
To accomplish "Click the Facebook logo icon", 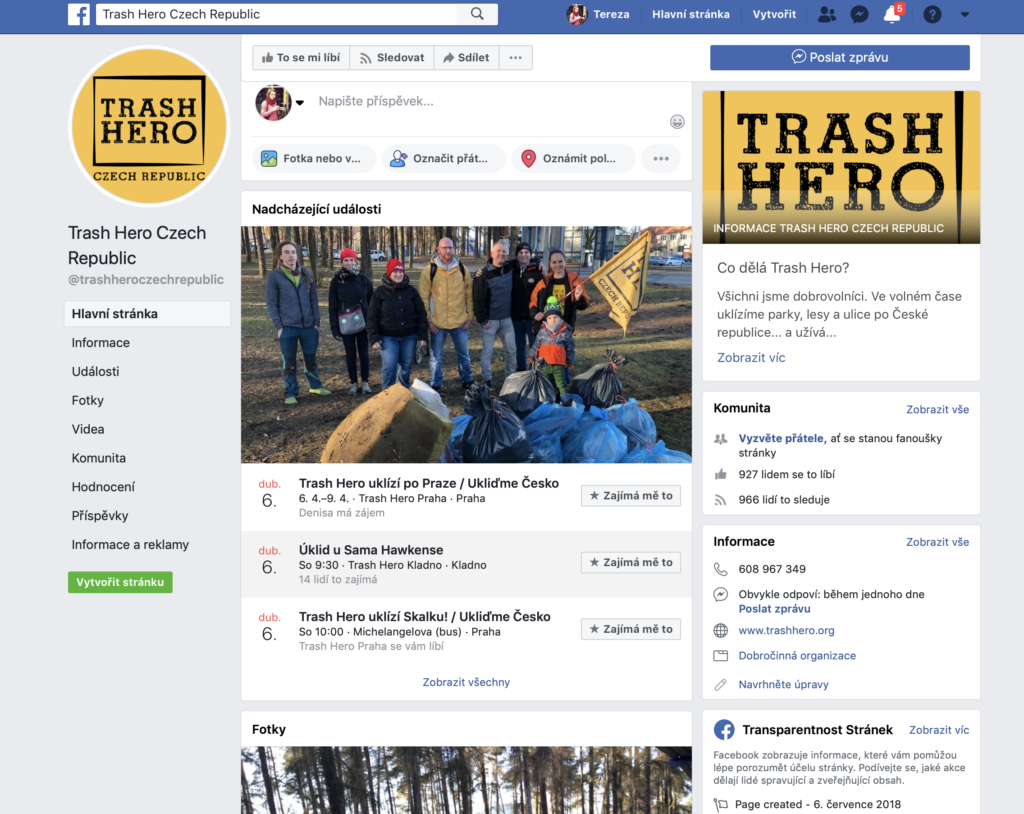I will tap(78, 14).
